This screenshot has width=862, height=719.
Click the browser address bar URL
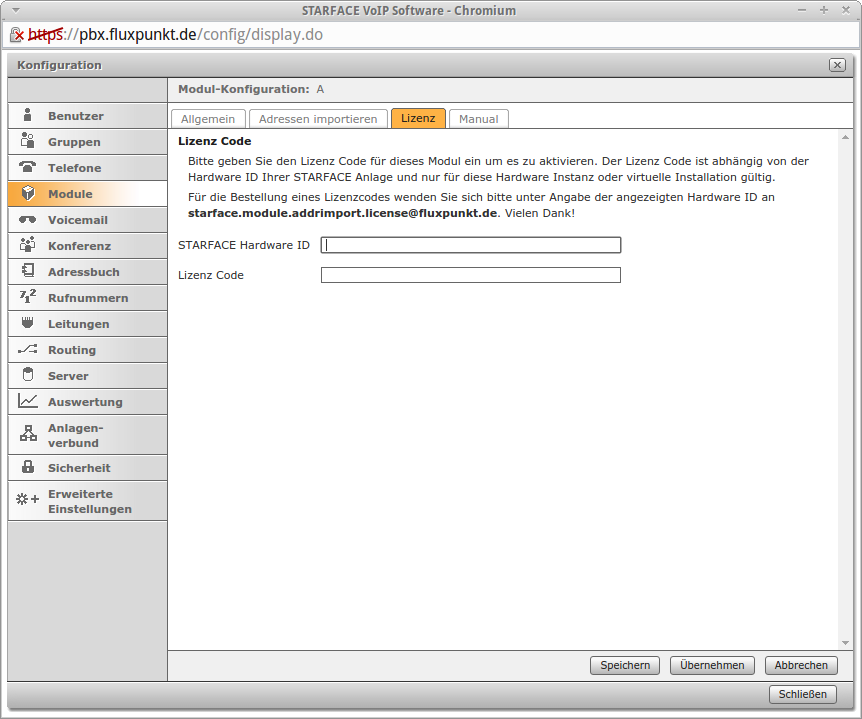tap(175, 35)
